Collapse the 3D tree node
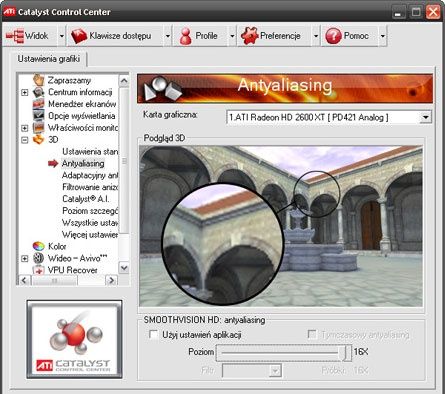Screen dimensions: 445x394 coord(25,140)
